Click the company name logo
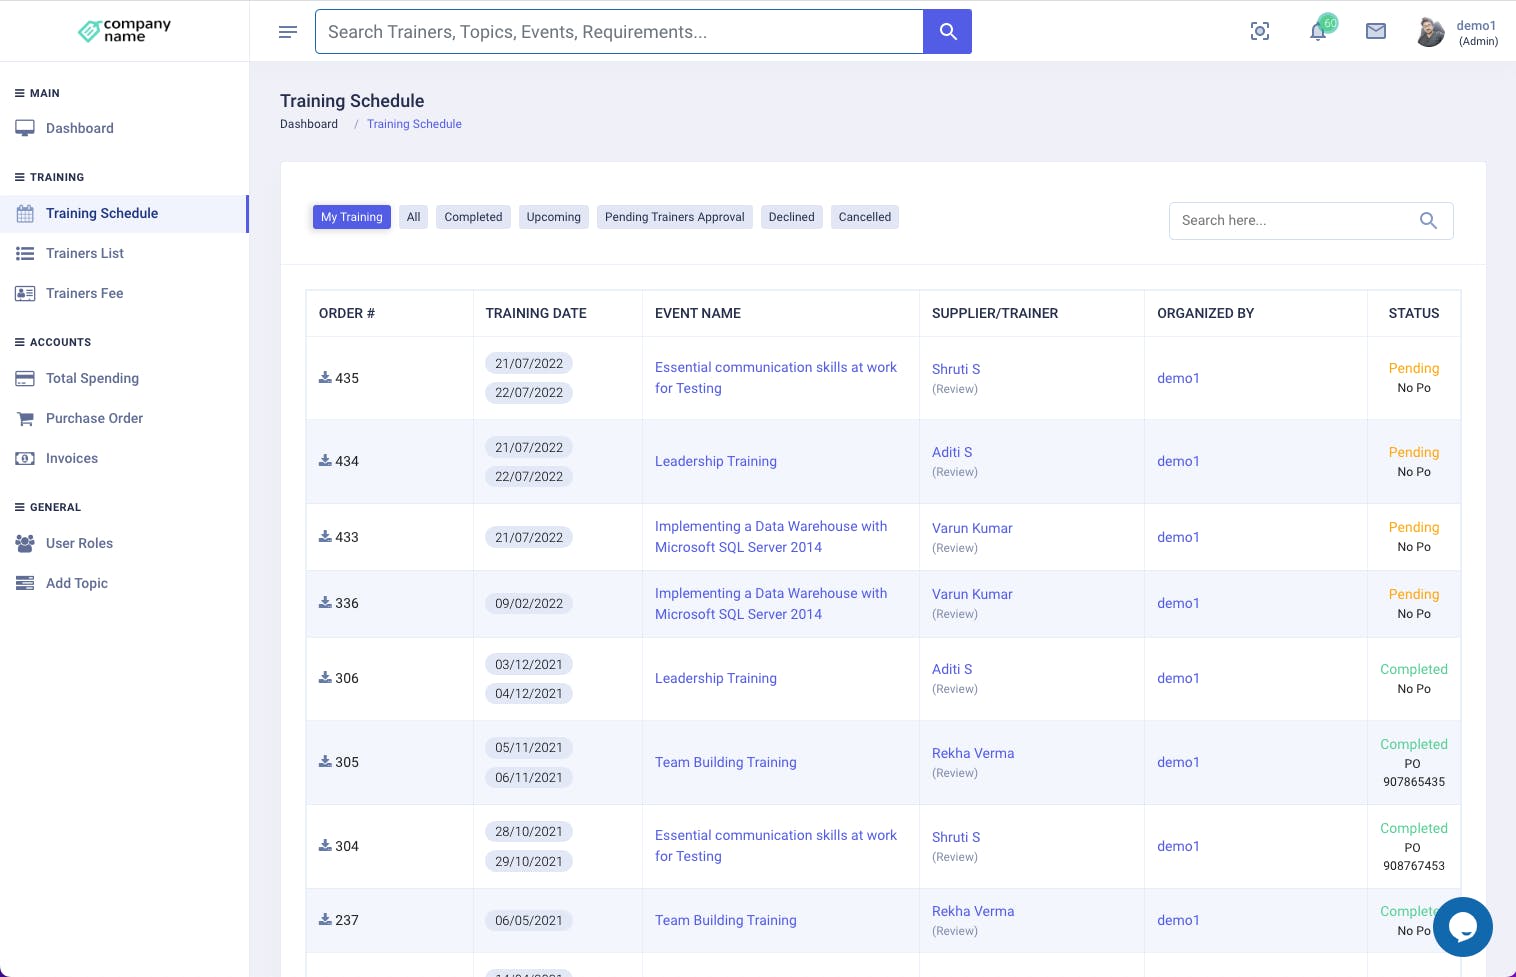The height and width of the screenshot is (977, 1516). point(125,30)
